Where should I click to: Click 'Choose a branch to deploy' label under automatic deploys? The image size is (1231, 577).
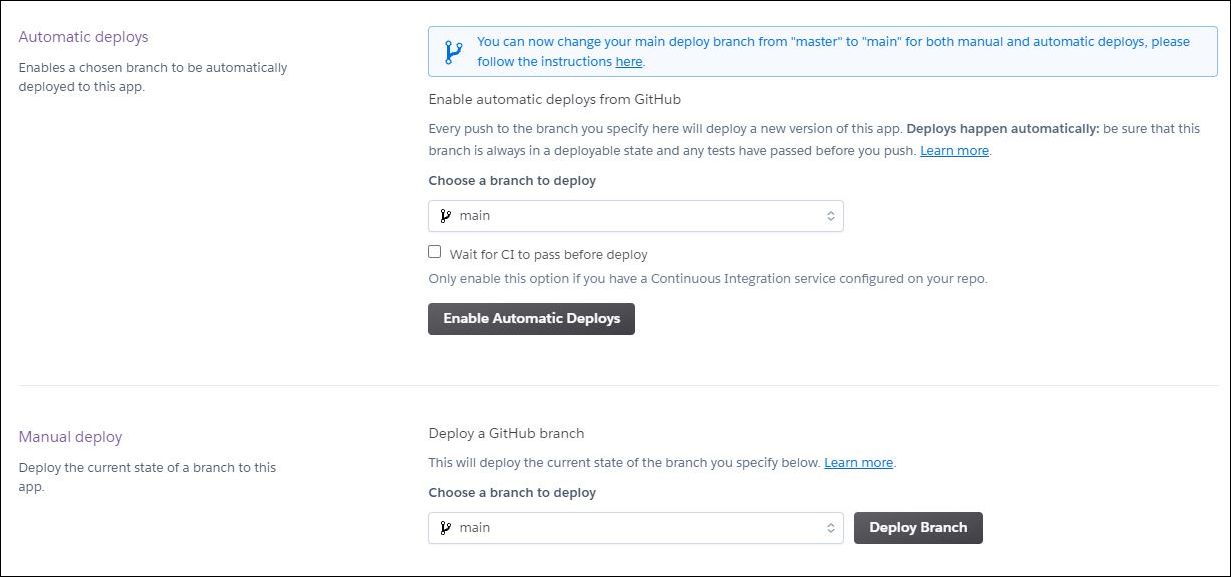(512, 181)
